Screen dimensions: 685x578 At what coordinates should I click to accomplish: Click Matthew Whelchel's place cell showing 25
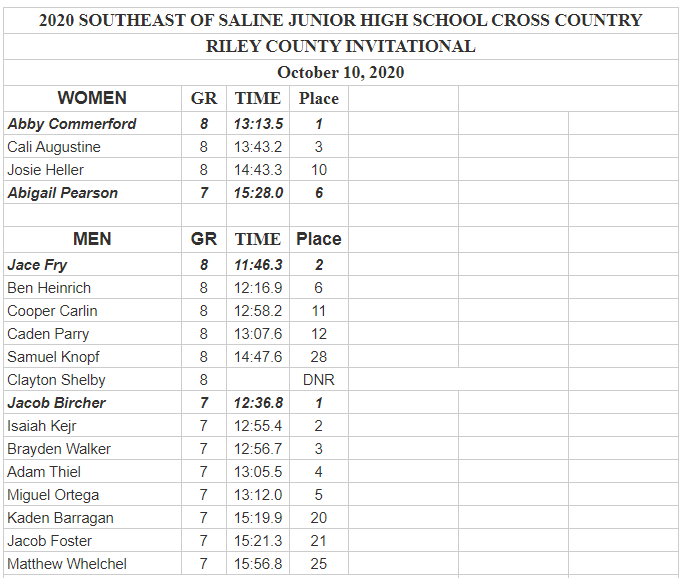click(x=318, y=564)
